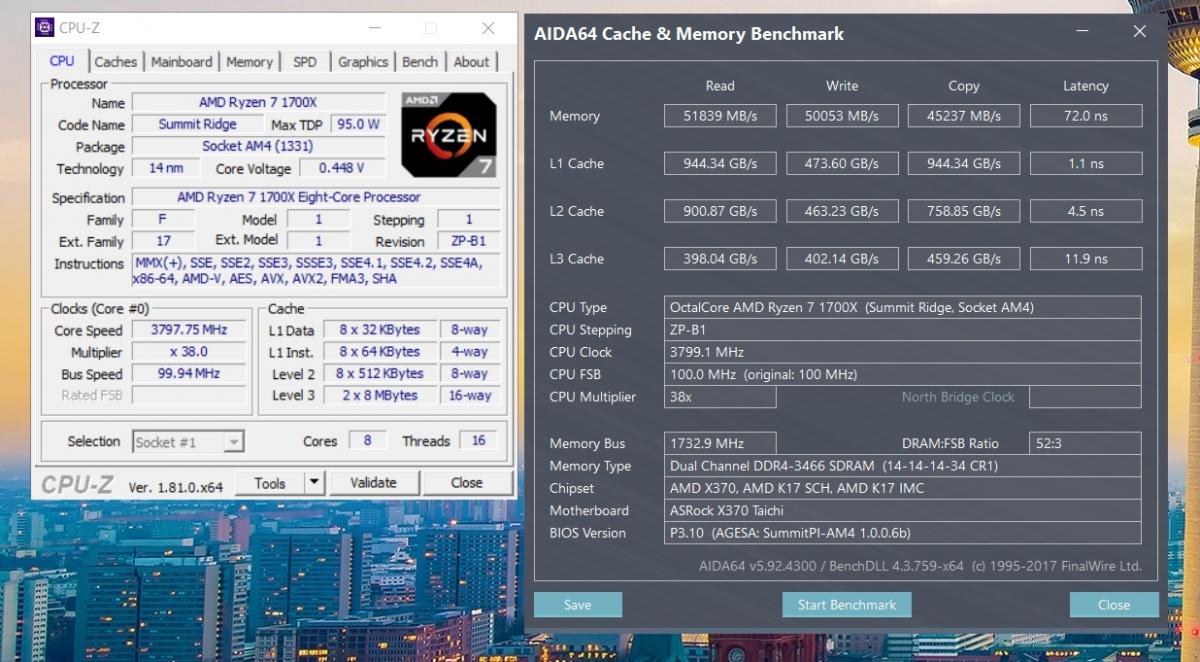Click the processor Name field in CPU-Z
Image resolution: width=1200 pixels, height=662 pixels.
click(x=259, y=103)
